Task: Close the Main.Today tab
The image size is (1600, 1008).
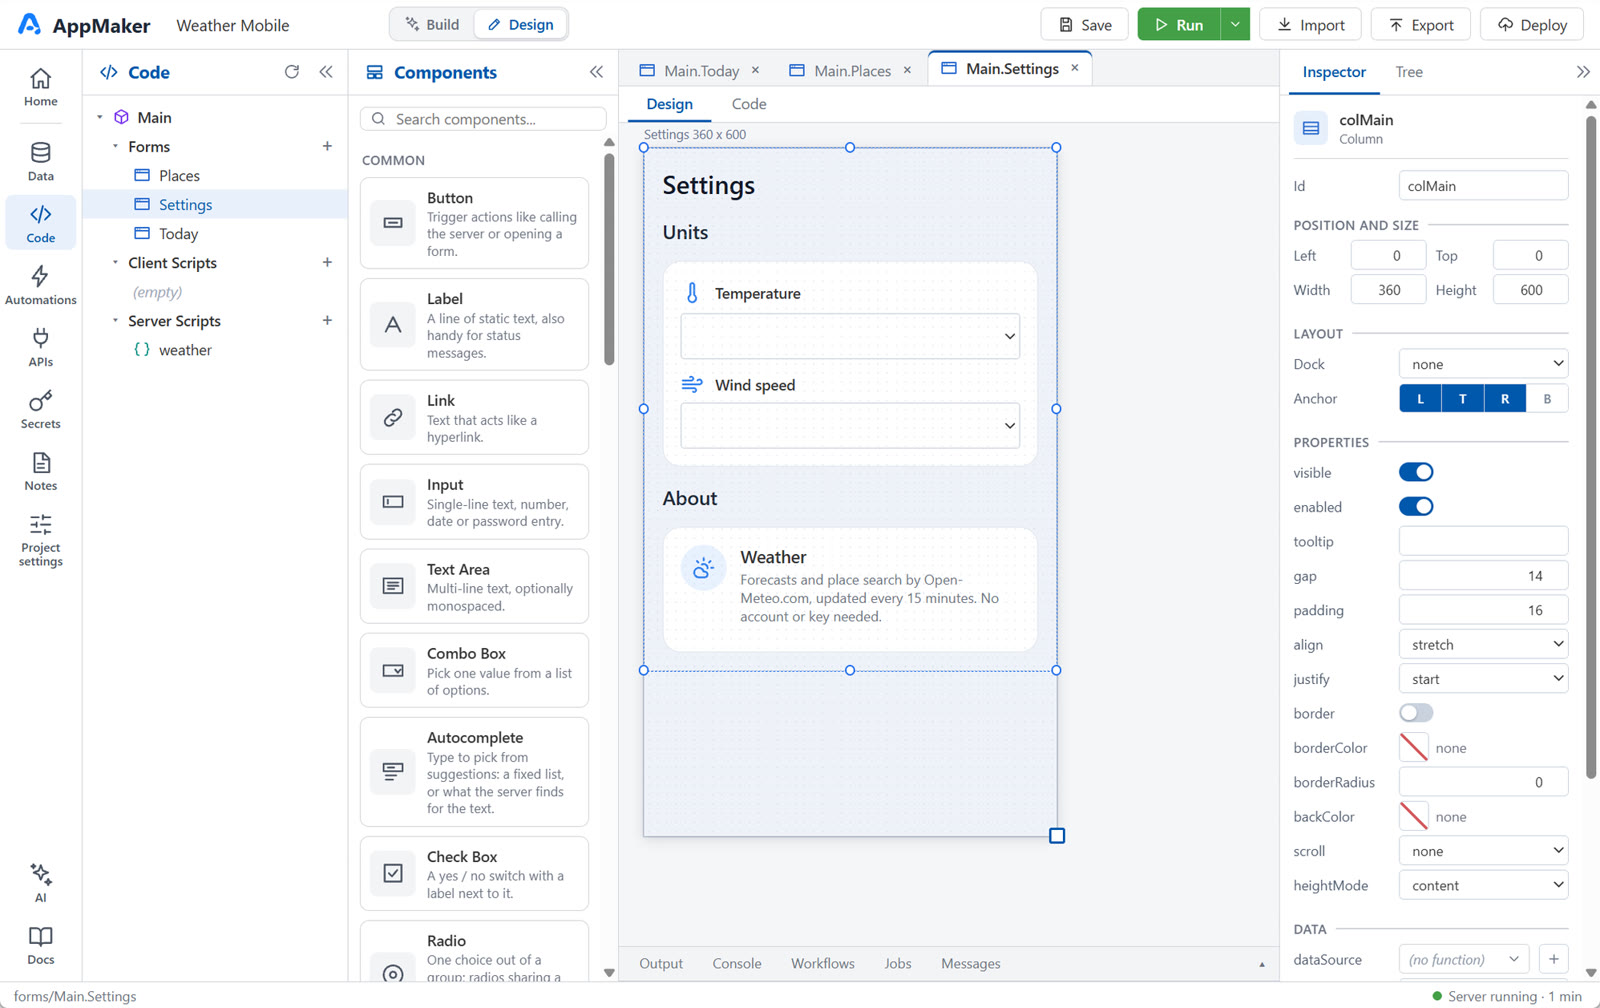Action: pos(755,70)
